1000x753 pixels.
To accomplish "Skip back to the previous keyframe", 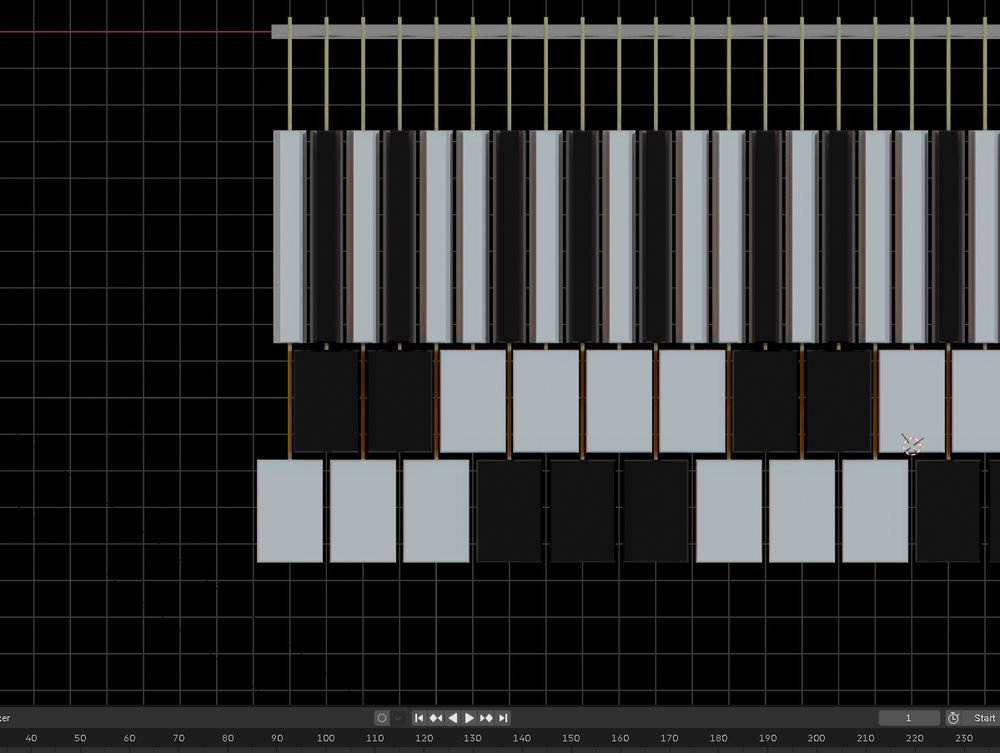I will click(x=436, y=717).
